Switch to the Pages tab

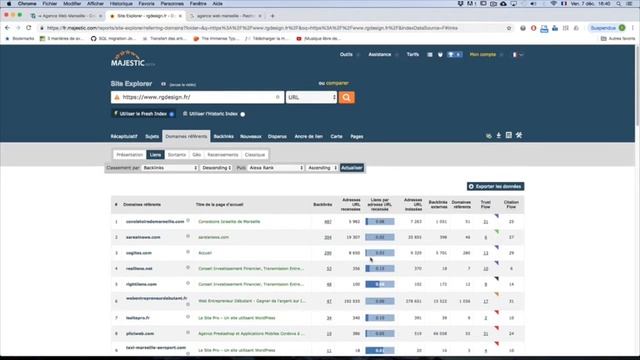[x=357, y=136]
